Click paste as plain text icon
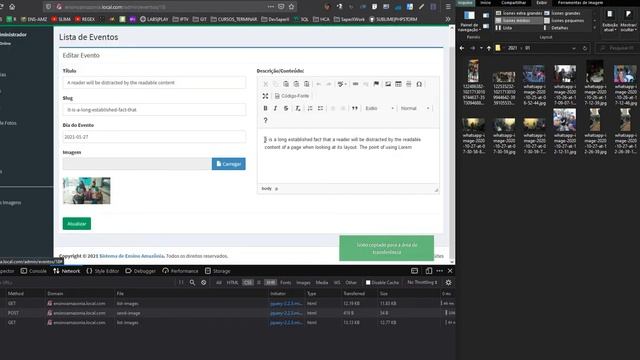The image size is (640, 360). point(296,84)
